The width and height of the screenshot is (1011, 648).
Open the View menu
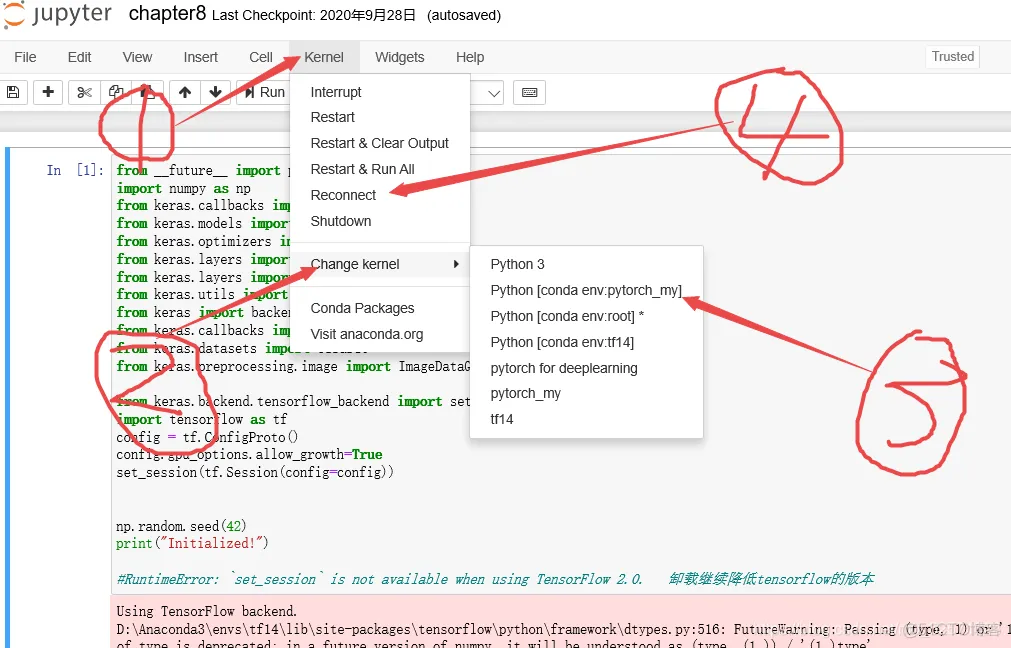137,57
